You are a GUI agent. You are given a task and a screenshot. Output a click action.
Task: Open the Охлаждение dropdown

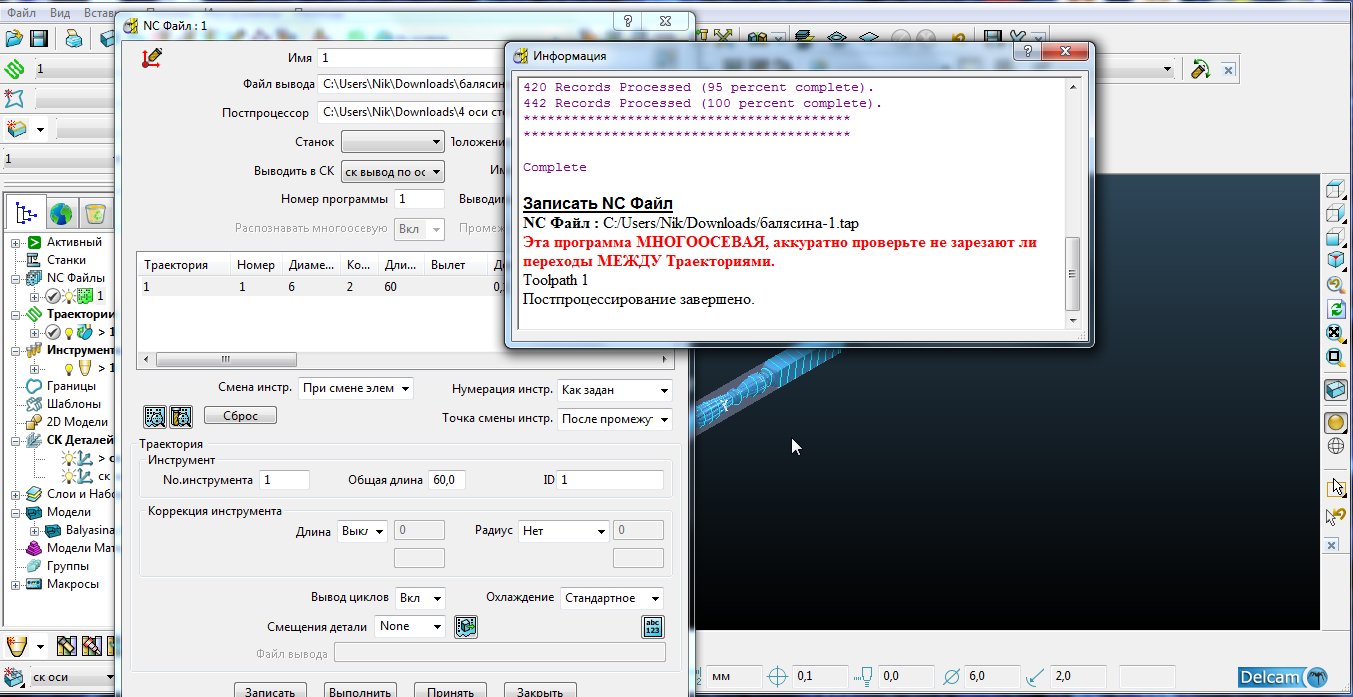(x=611, y=598)
